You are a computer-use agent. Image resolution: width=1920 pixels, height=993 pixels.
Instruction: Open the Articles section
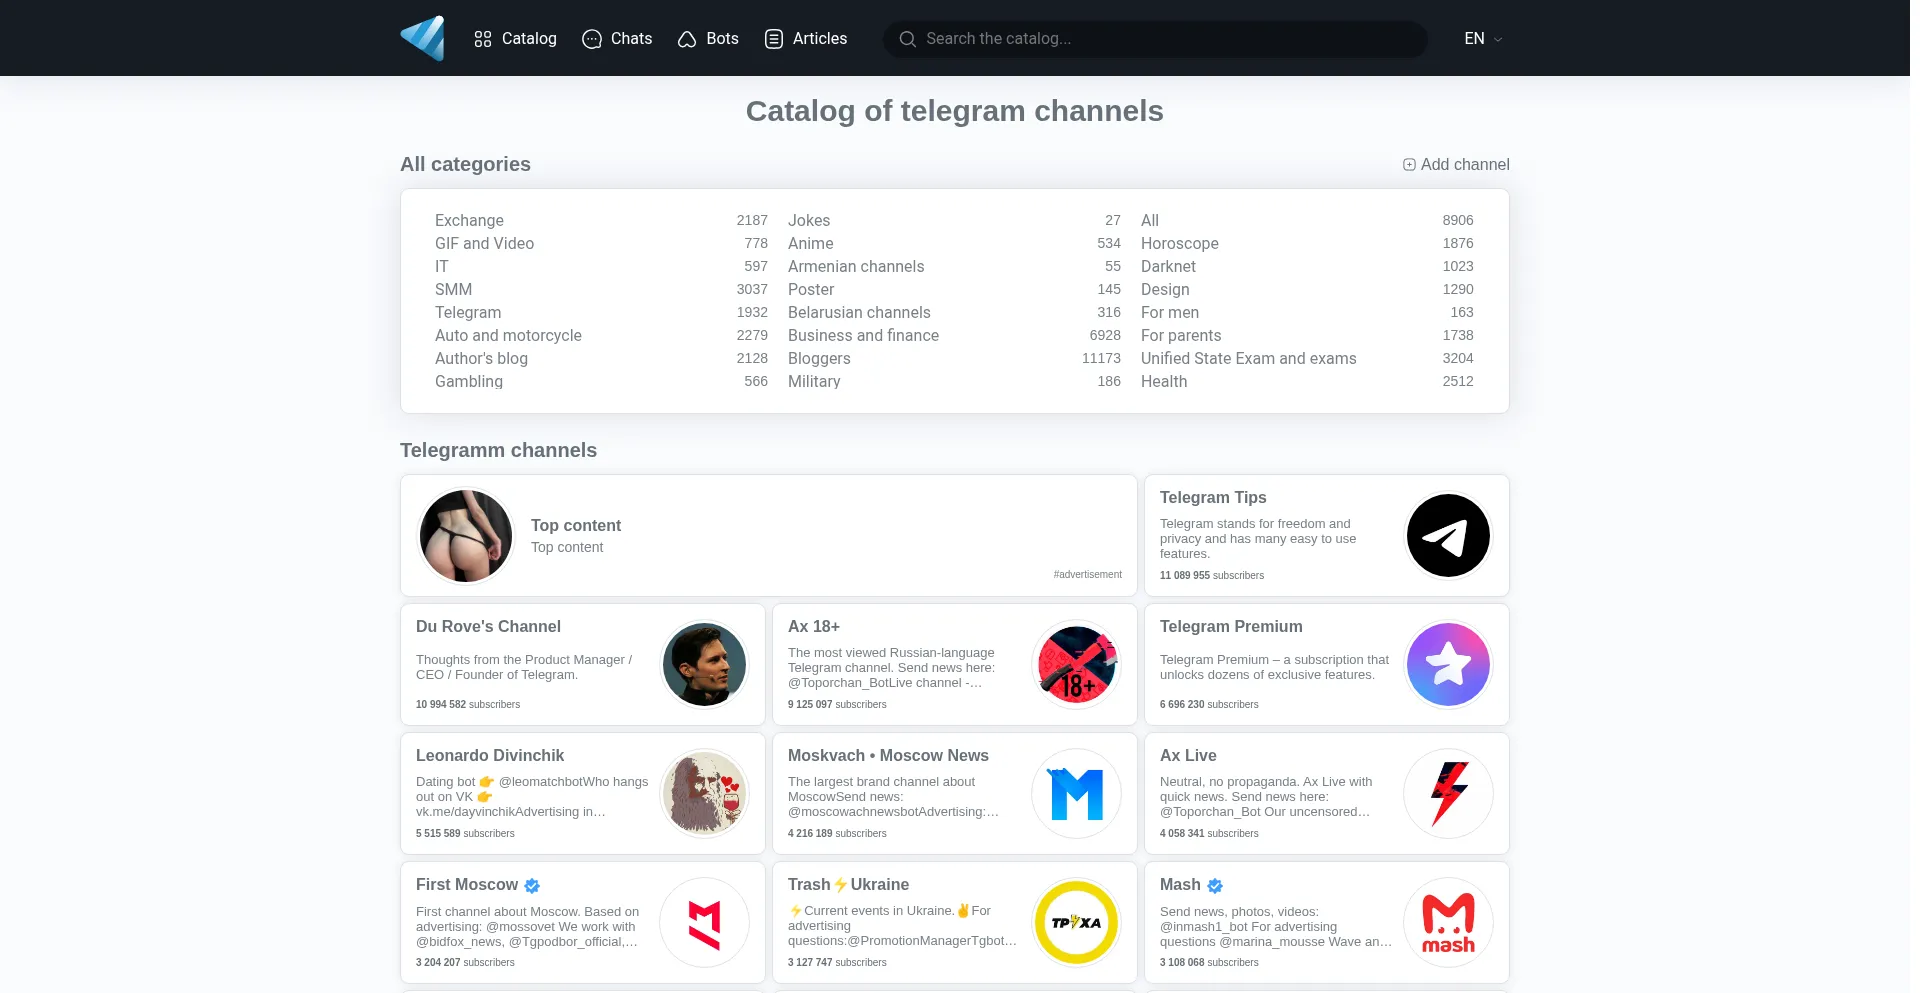tap(806, 39)
